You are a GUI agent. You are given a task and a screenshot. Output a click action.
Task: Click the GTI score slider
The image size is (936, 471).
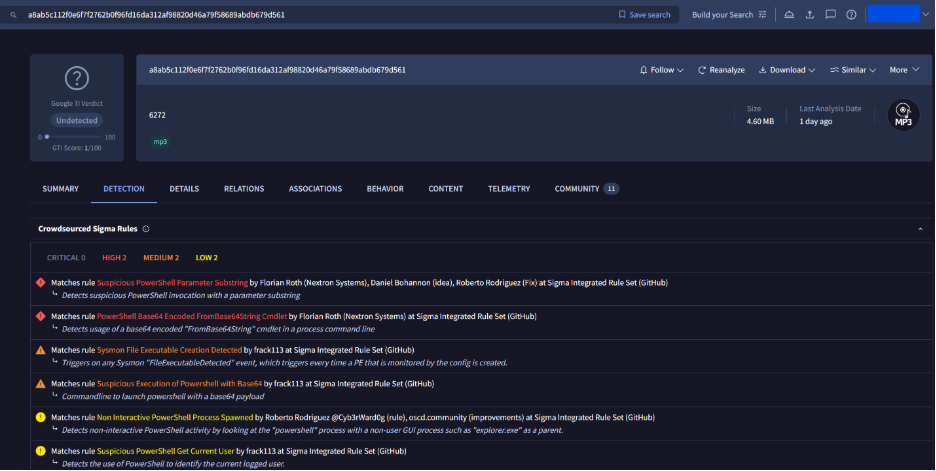(73, 137)
